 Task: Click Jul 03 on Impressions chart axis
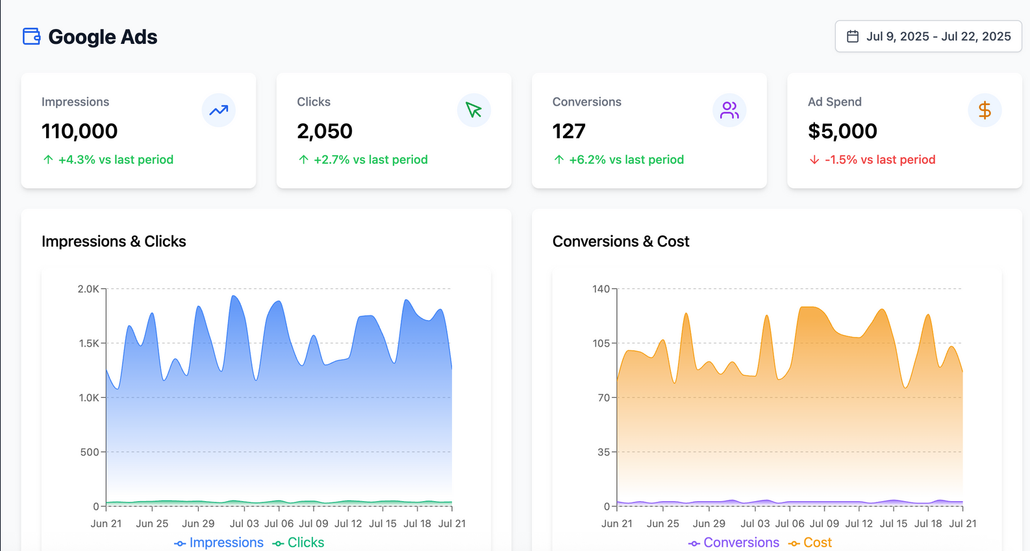(x=244, y=523)
